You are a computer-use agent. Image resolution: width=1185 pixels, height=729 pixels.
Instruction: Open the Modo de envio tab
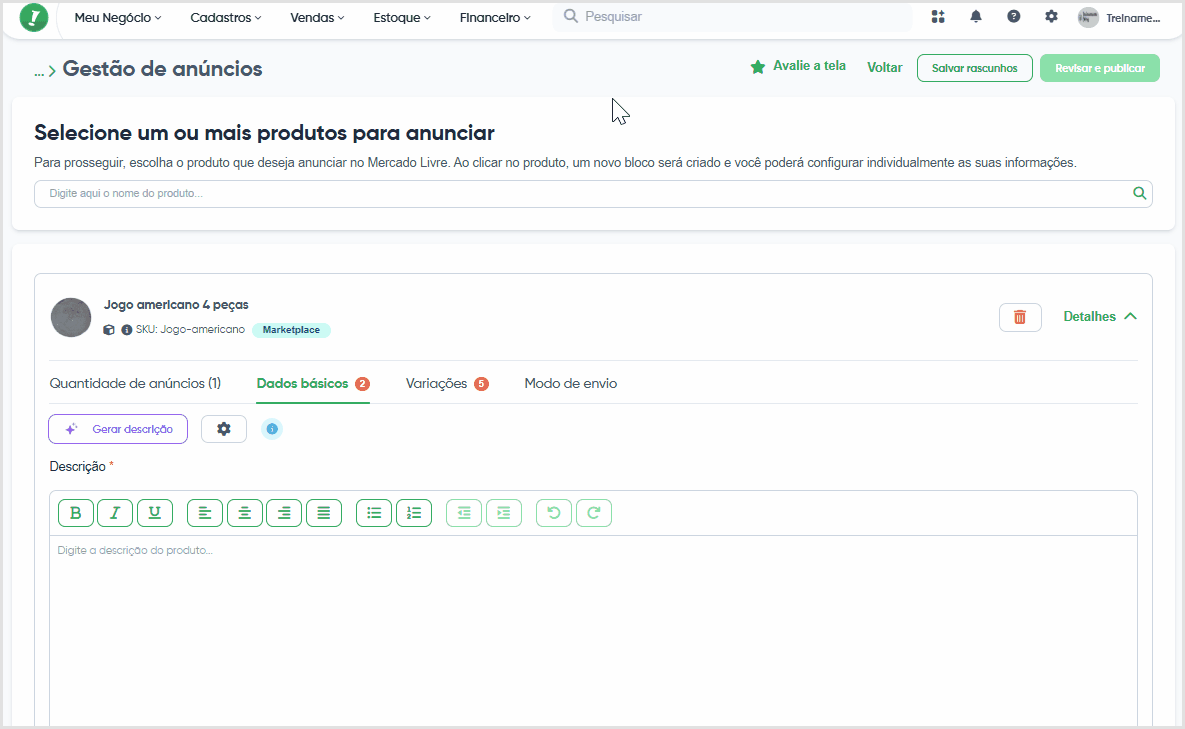click(x=571, y=384)
